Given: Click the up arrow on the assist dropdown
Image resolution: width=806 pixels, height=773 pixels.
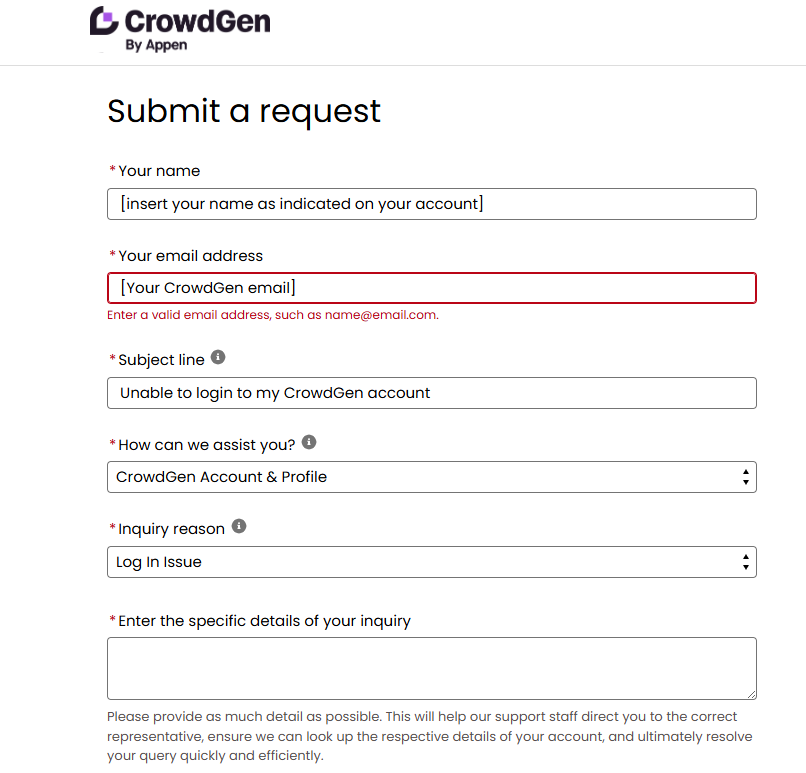Looking at the screenshot, I should pyautogui.click(x=745, y=472).
